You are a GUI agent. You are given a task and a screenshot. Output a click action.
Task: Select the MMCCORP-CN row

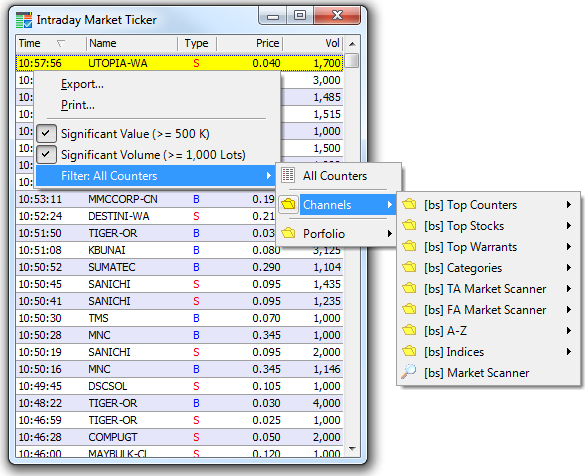coord(179,199)
